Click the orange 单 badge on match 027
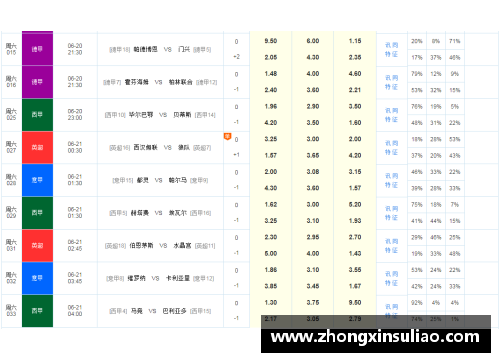Viewport: 500px width, 362px height. pyautogui.click(x=227, y=136)
